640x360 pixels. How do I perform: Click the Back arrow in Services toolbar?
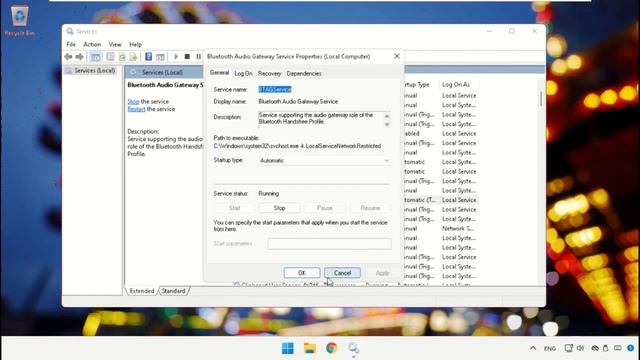(x=68, y=57)
